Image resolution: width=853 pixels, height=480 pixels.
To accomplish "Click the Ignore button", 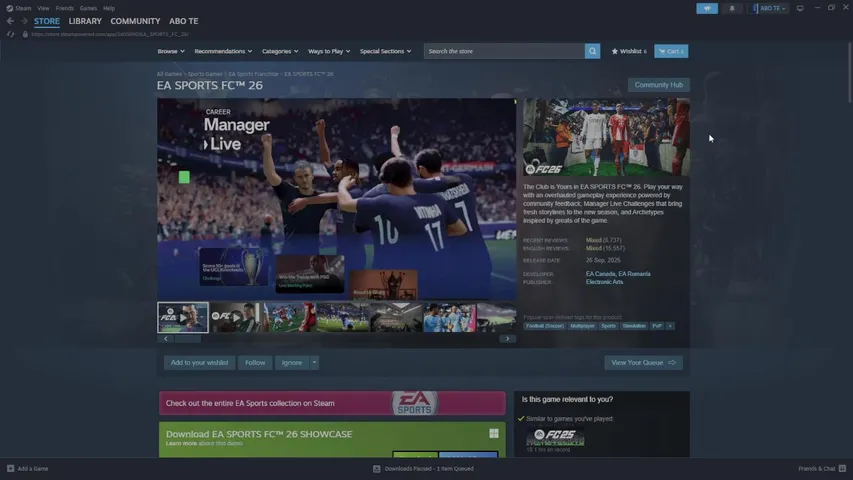I will (x=292, y=362).
